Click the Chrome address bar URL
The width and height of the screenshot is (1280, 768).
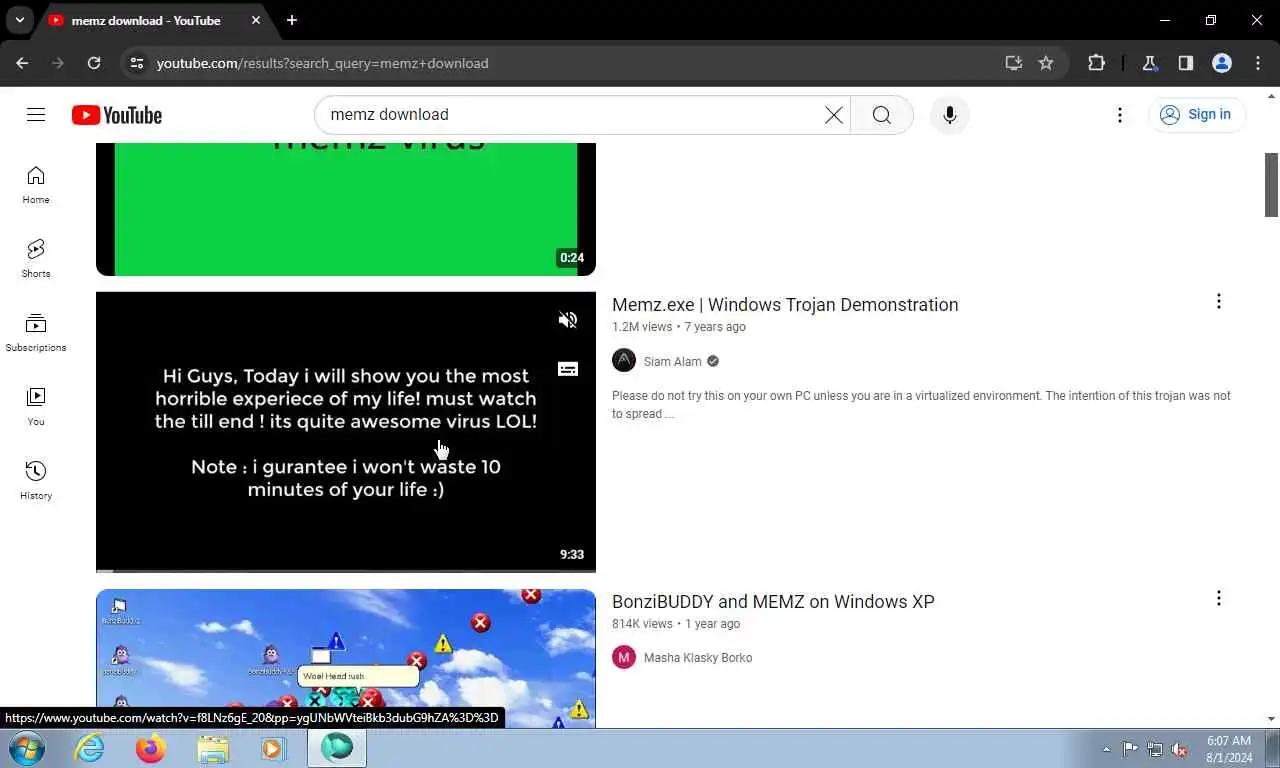pyautogui.click(x=322, y=63)
